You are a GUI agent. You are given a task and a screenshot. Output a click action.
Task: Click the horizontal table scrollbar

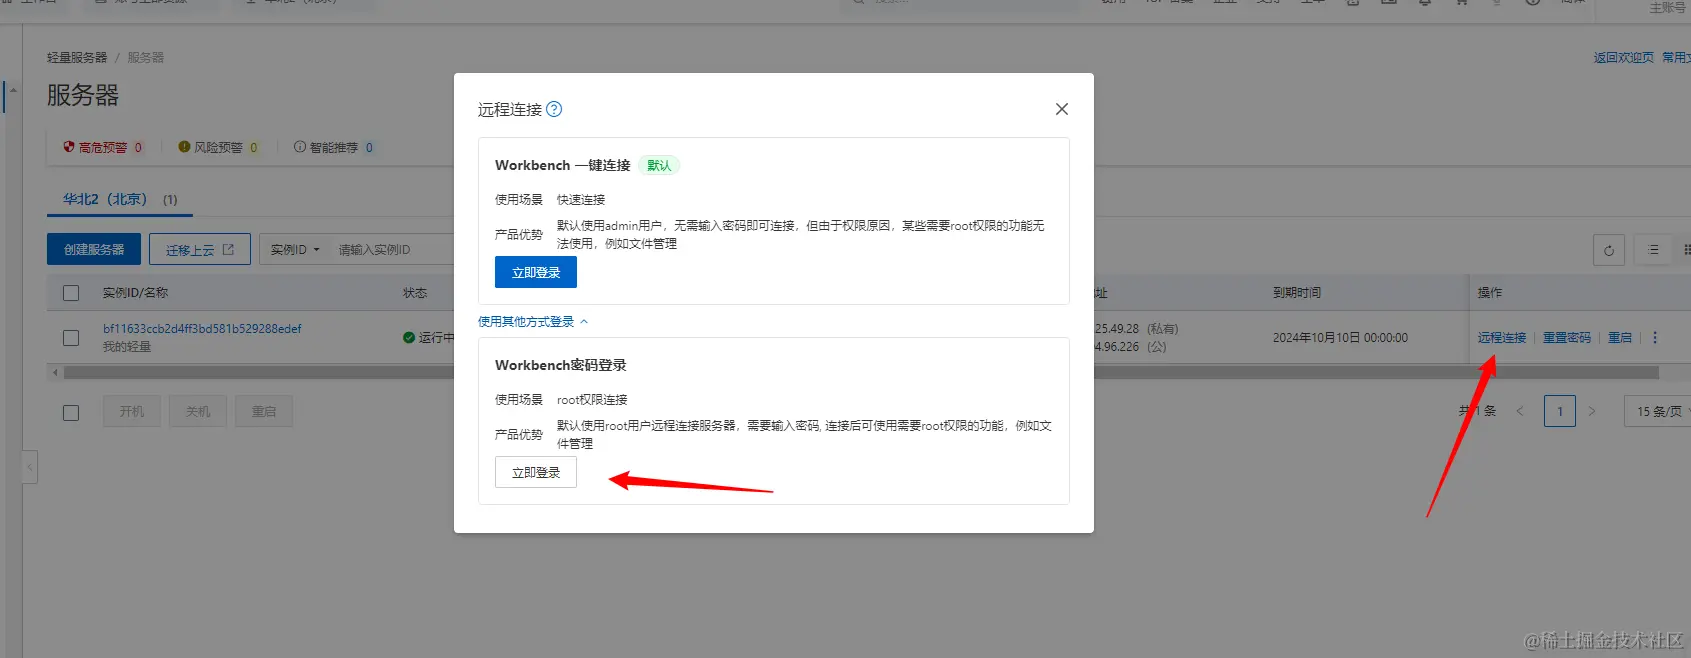tap(860, 372)
